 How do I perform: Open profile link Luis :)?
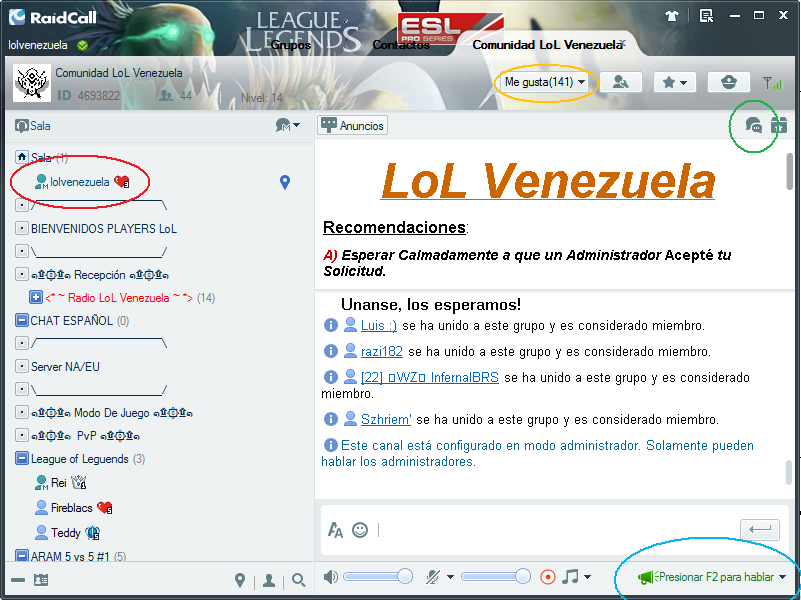(379, 325)
